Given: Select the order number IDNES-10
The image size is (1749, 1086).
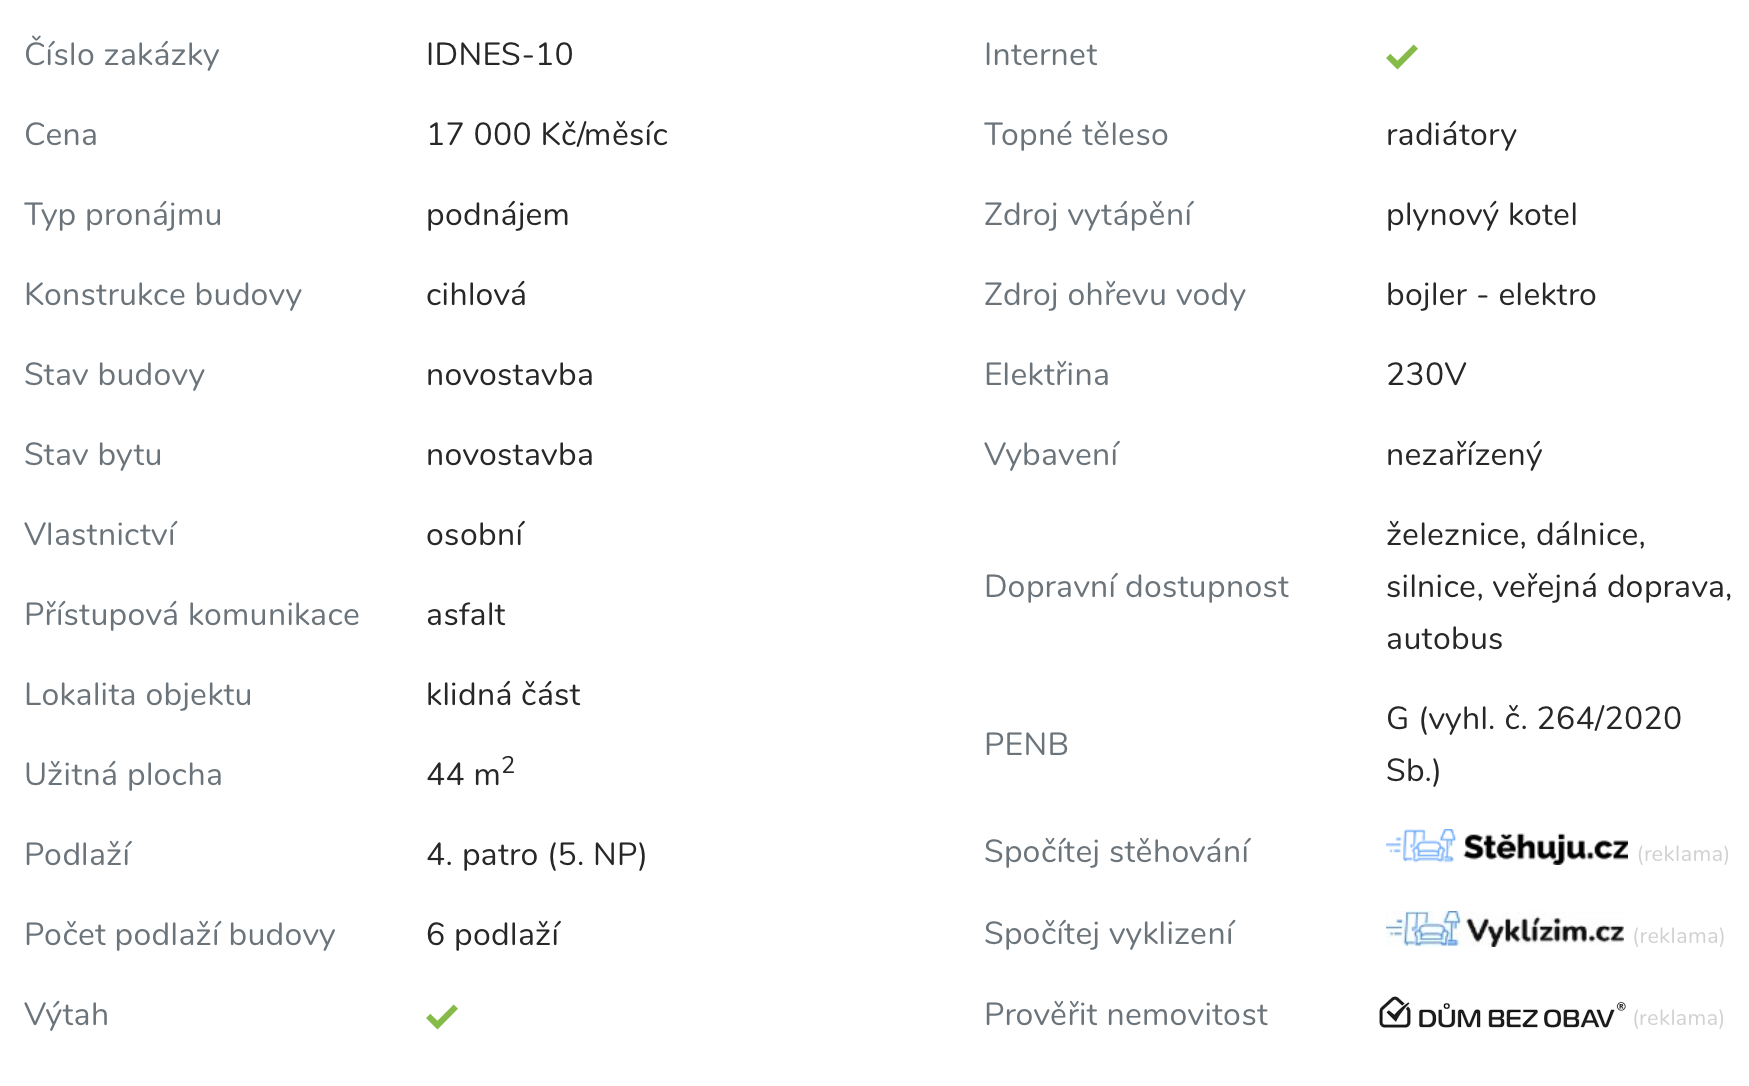Looking at the screenshot, I should (499, 54).
